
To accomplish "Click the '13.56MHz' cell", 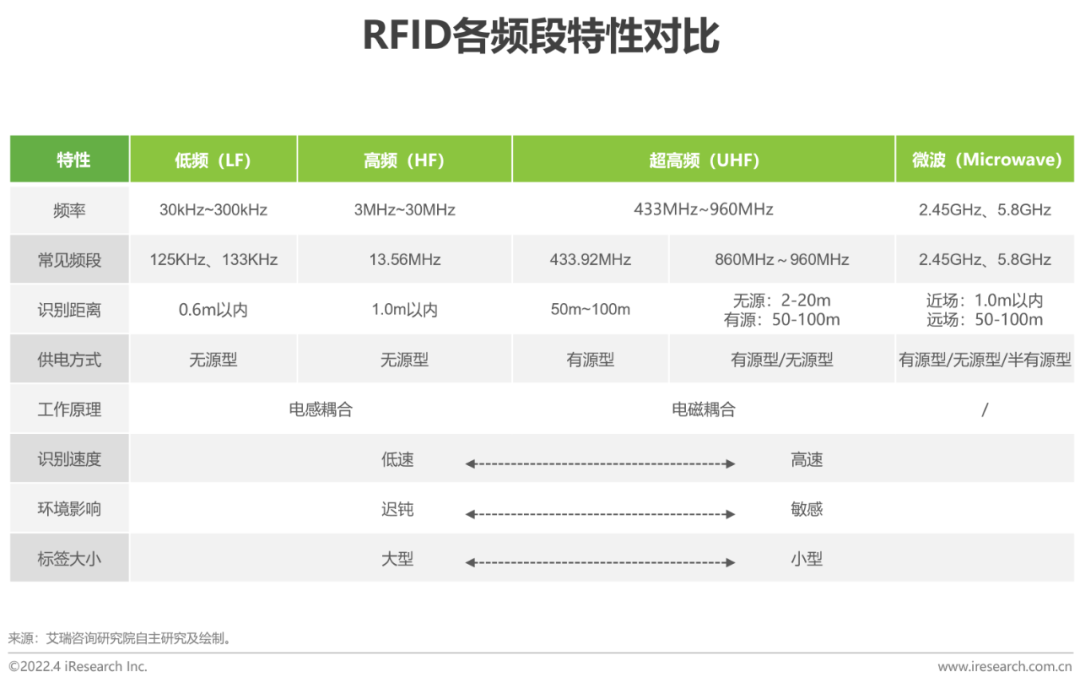I will click(404, 260).
